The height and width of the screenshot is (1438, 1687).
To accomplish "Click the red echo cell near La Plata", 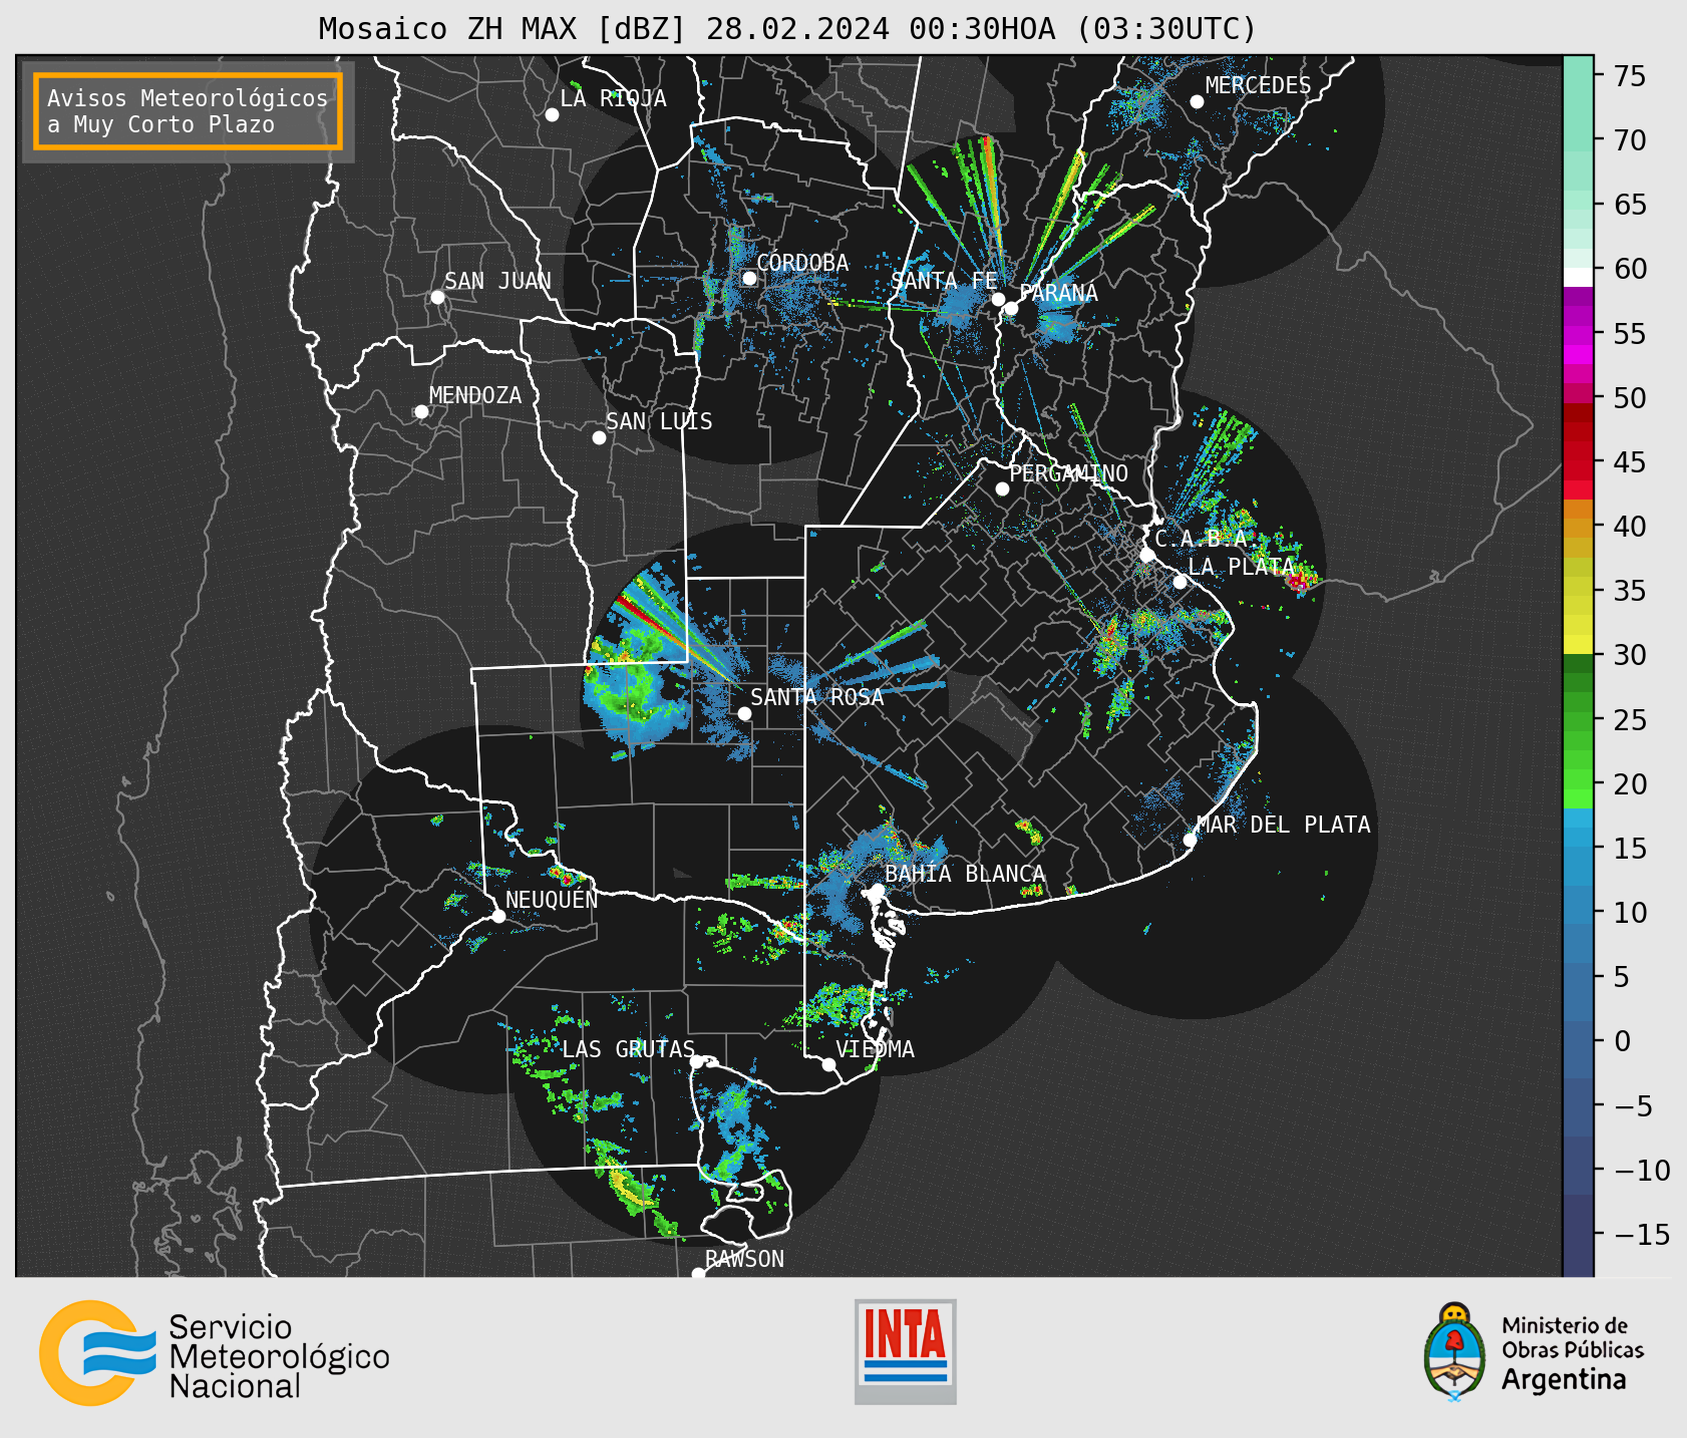I will [x=1300, y=581].
